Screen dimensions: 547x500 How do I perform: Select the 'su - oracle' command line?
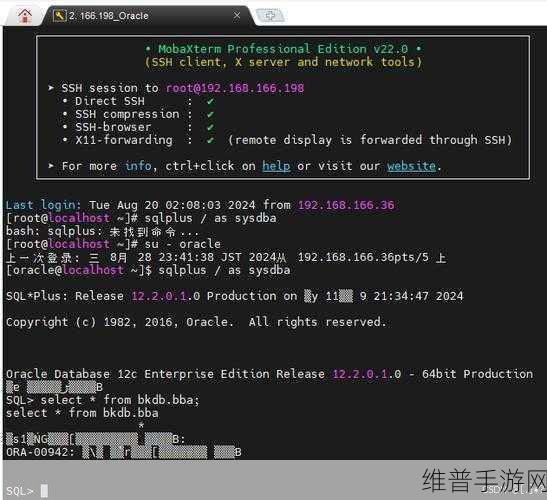click(x=113, y=244)
